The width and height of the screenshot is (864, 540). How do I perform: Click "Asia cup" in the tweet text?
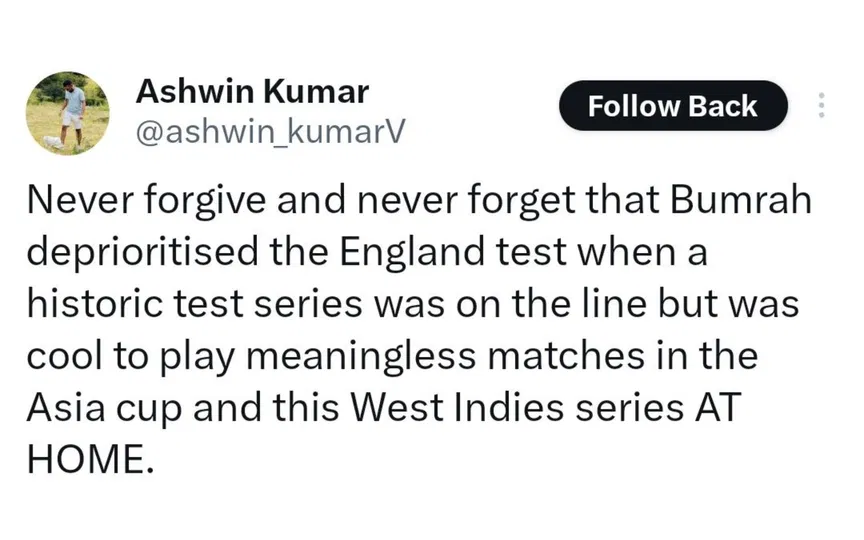click(98, 408)
